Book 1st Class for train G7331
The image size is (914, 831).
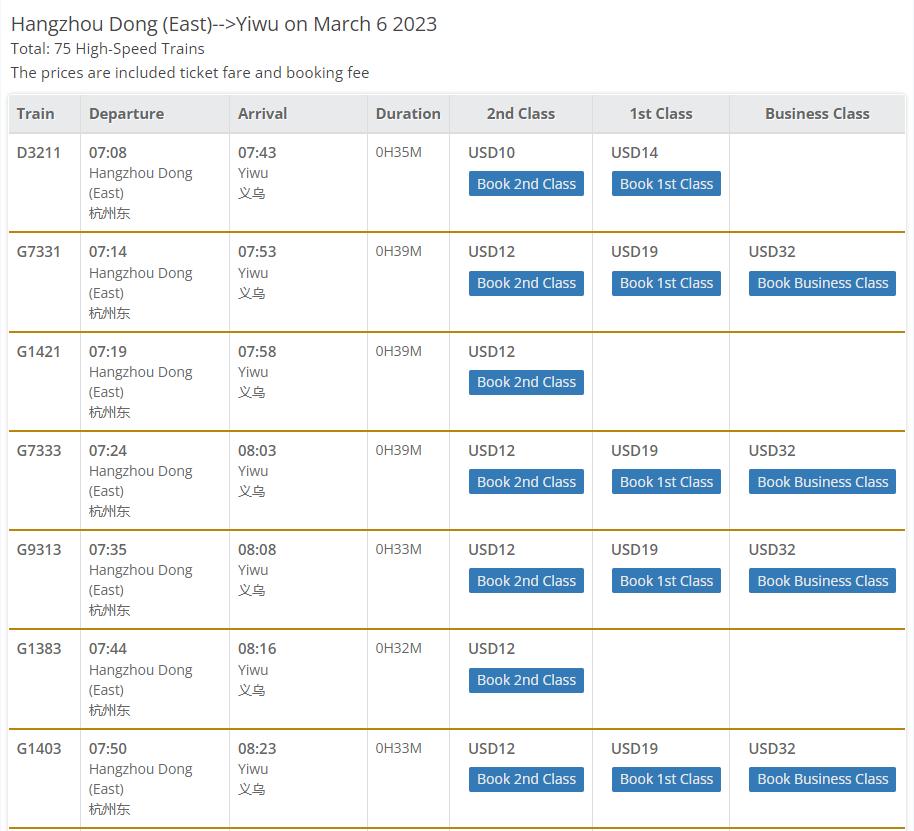pos(666,283)
